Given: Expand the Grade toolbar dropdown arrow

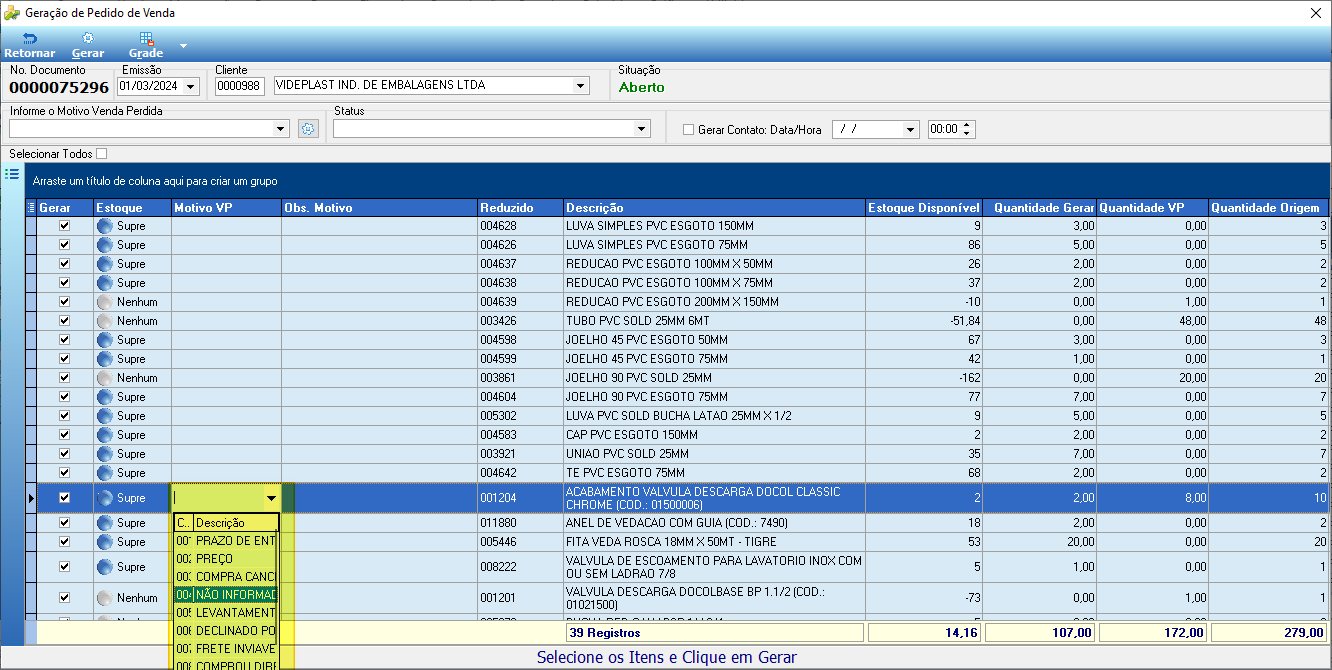Looking at the screenshot, I should click(x=183, y=46).
